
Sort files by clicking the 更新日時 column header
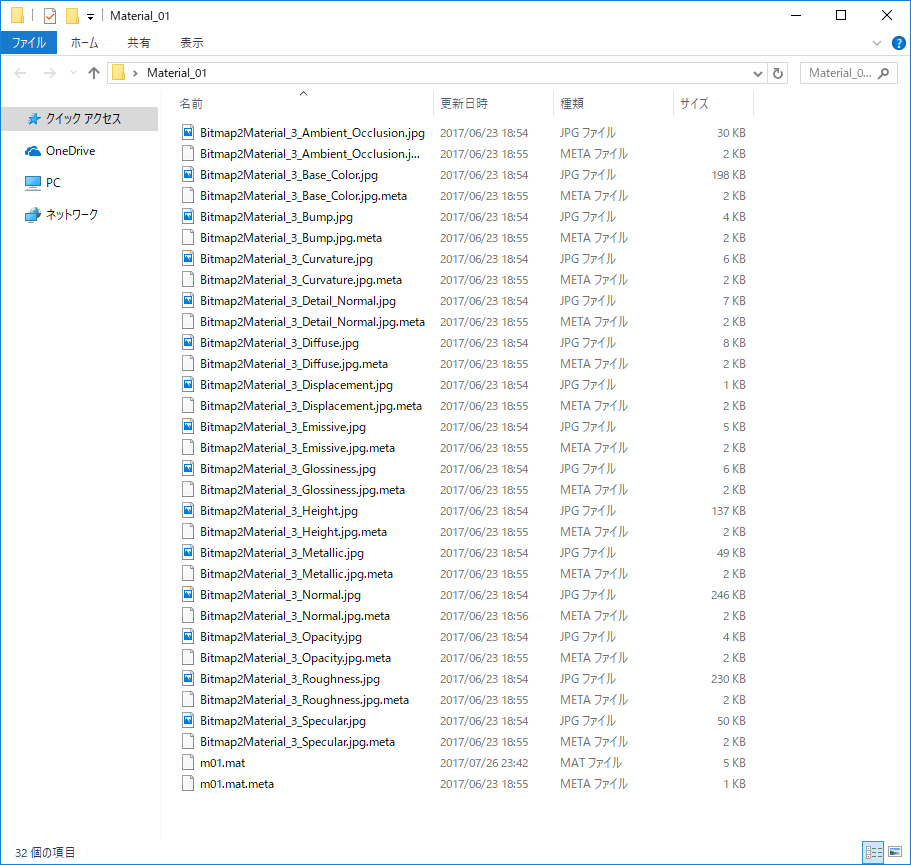click(465, 103)
